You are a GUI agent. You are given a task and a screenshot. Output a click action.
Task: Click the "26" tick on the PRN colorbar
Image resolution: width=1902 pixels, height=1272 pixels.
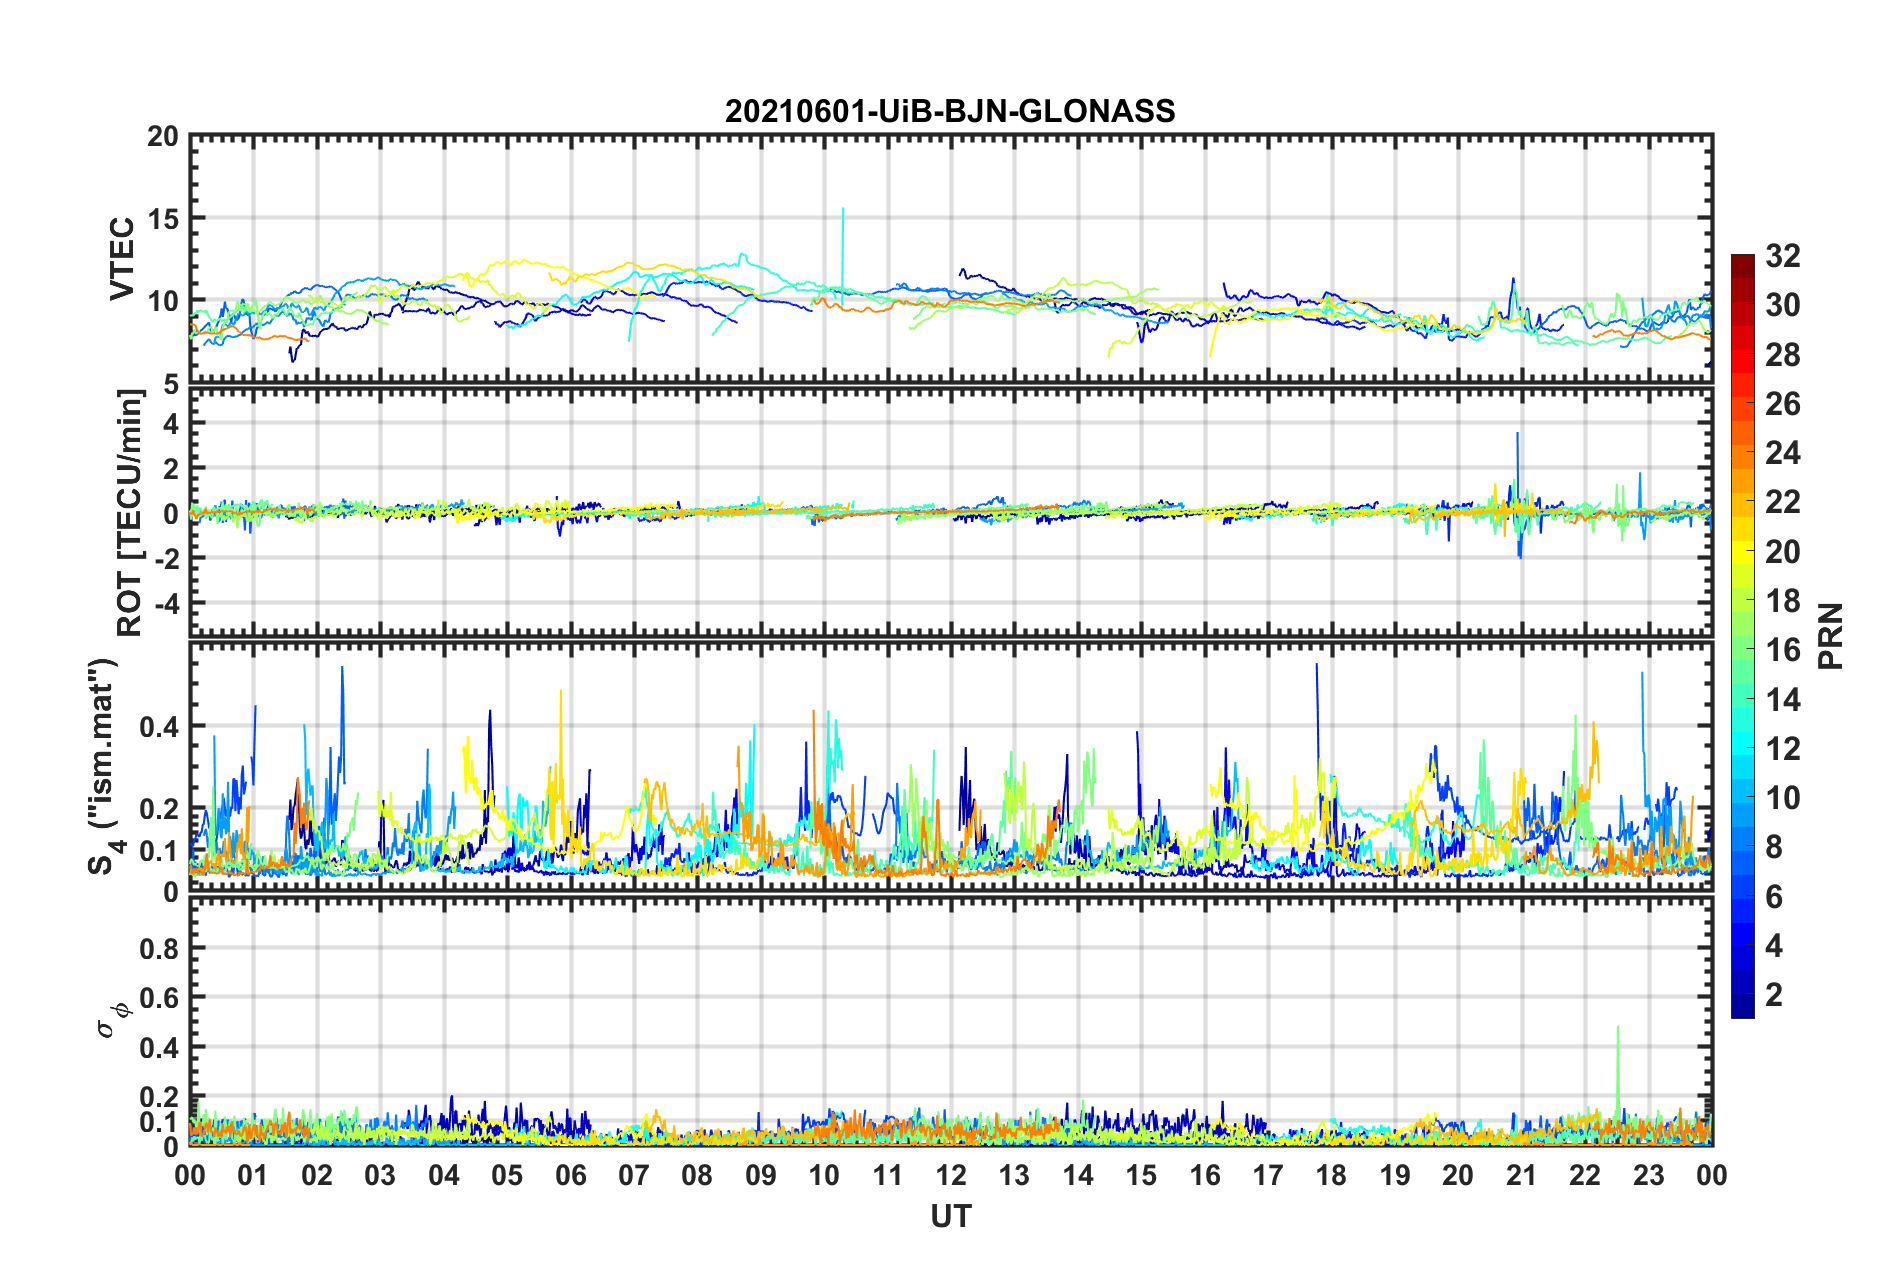click(1782, 404)
